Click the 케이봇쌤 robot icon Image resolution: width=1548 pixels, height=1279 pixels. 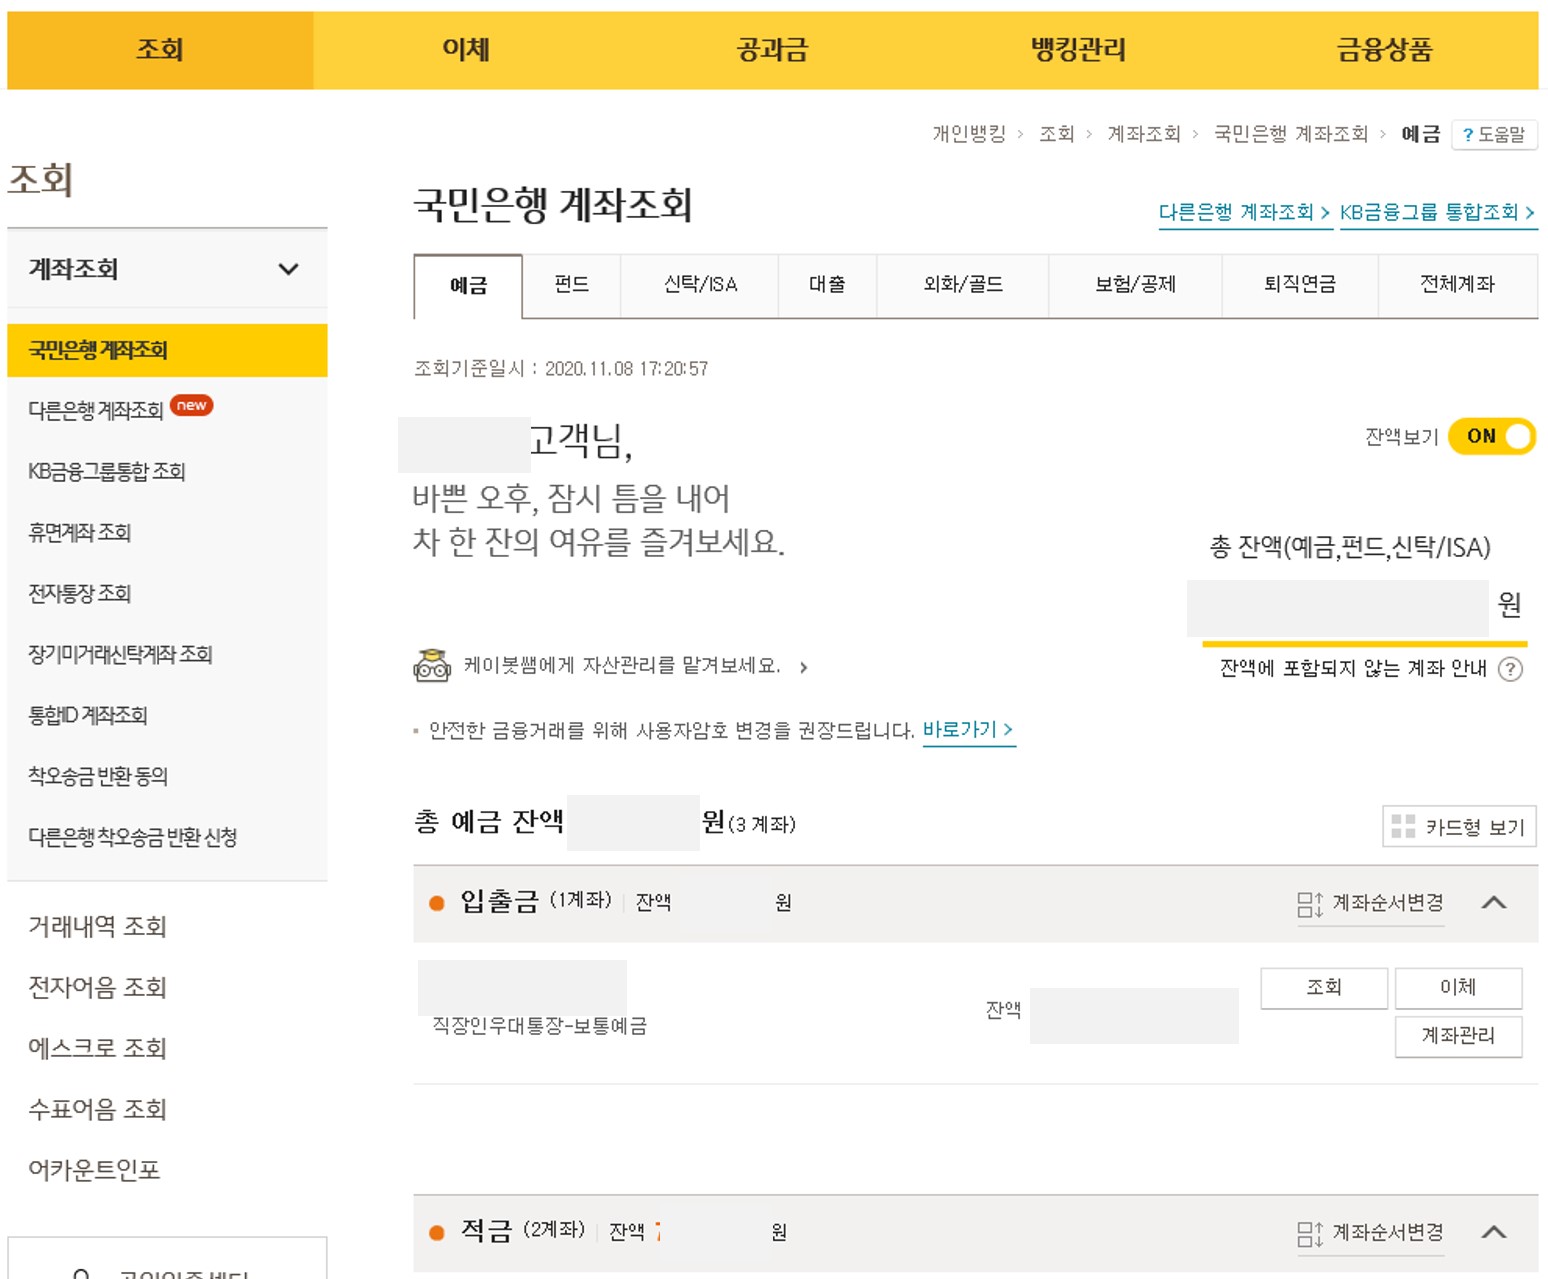(432, 665)
